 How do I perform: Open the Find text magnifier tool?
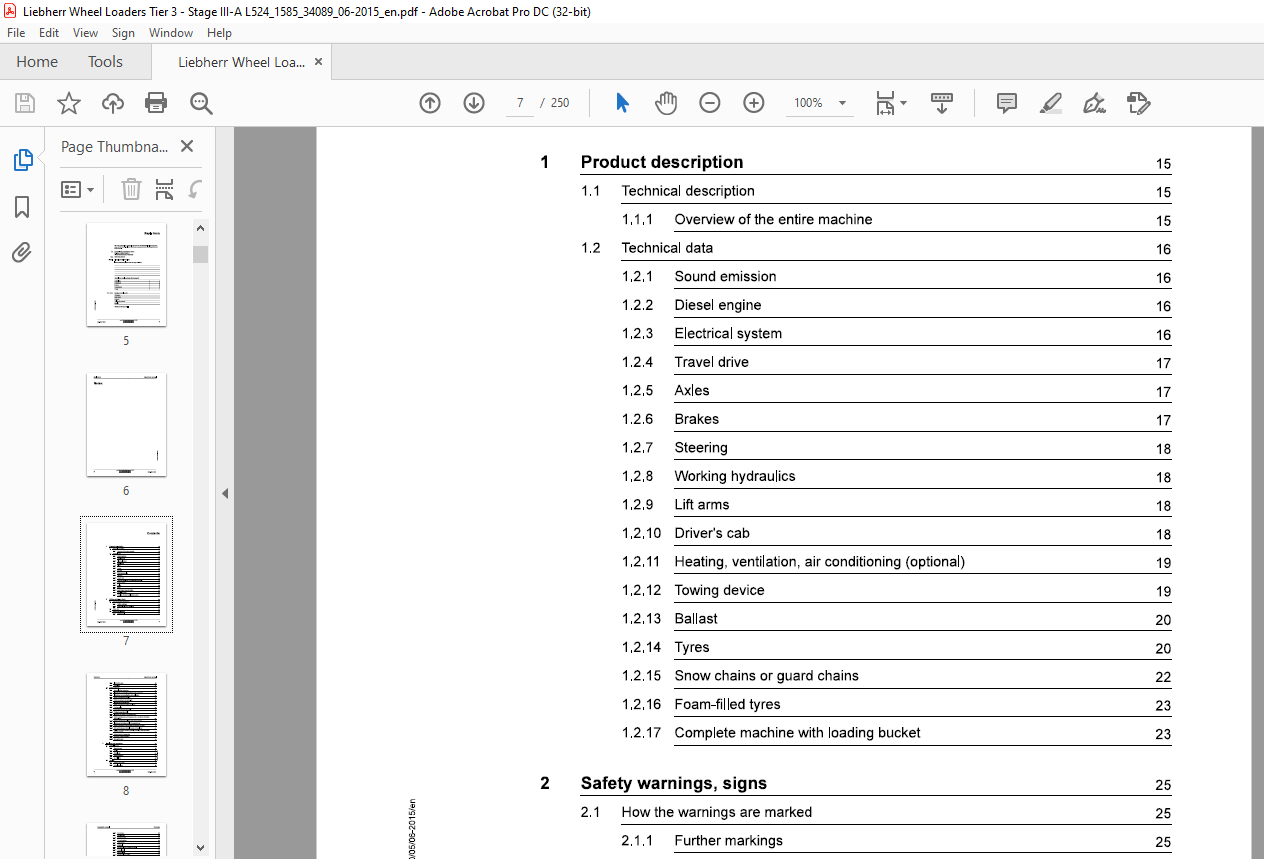201,103
